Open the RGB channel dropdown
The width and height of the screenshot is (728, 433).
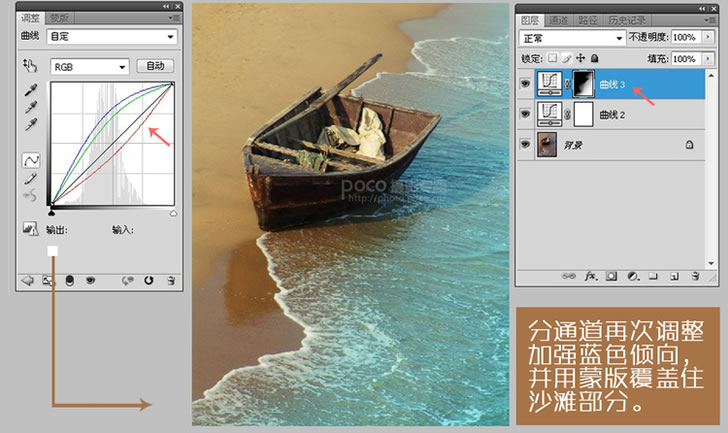click(89, 67)
